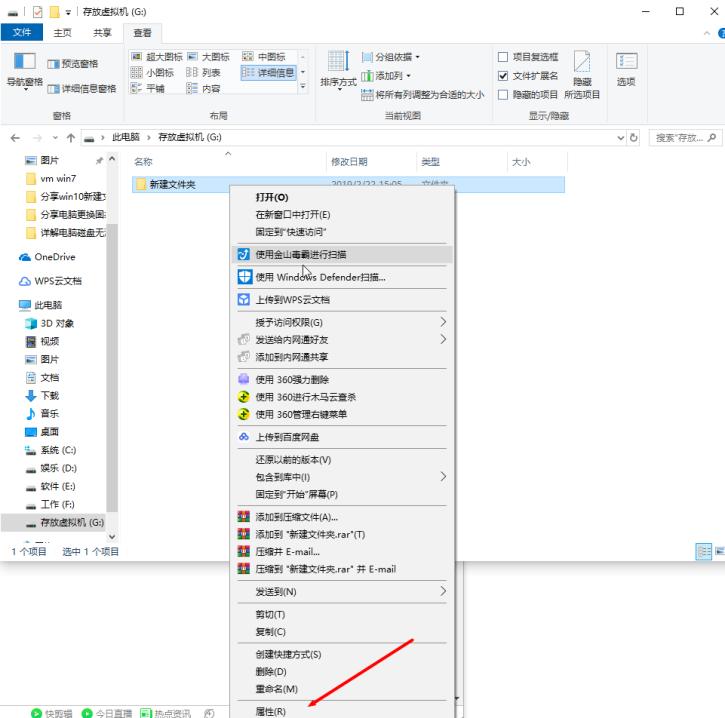Open OneDrive in navigation pane
This screenshot has width=725, height=718.
[x=48, y=257]
